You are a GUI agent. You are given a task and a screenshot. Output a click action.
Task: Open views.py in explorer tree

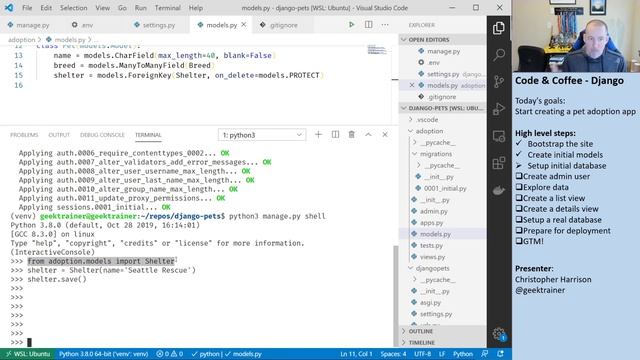pos(432,257)
